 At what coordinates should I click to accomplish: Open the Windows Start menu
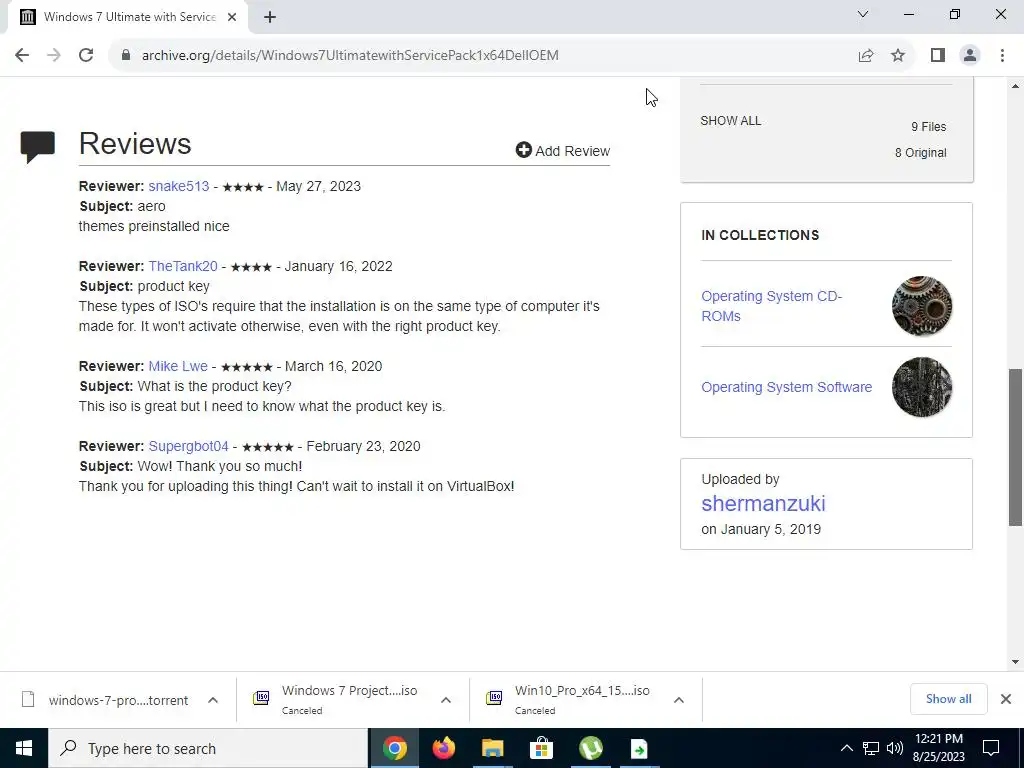point(24,748)
